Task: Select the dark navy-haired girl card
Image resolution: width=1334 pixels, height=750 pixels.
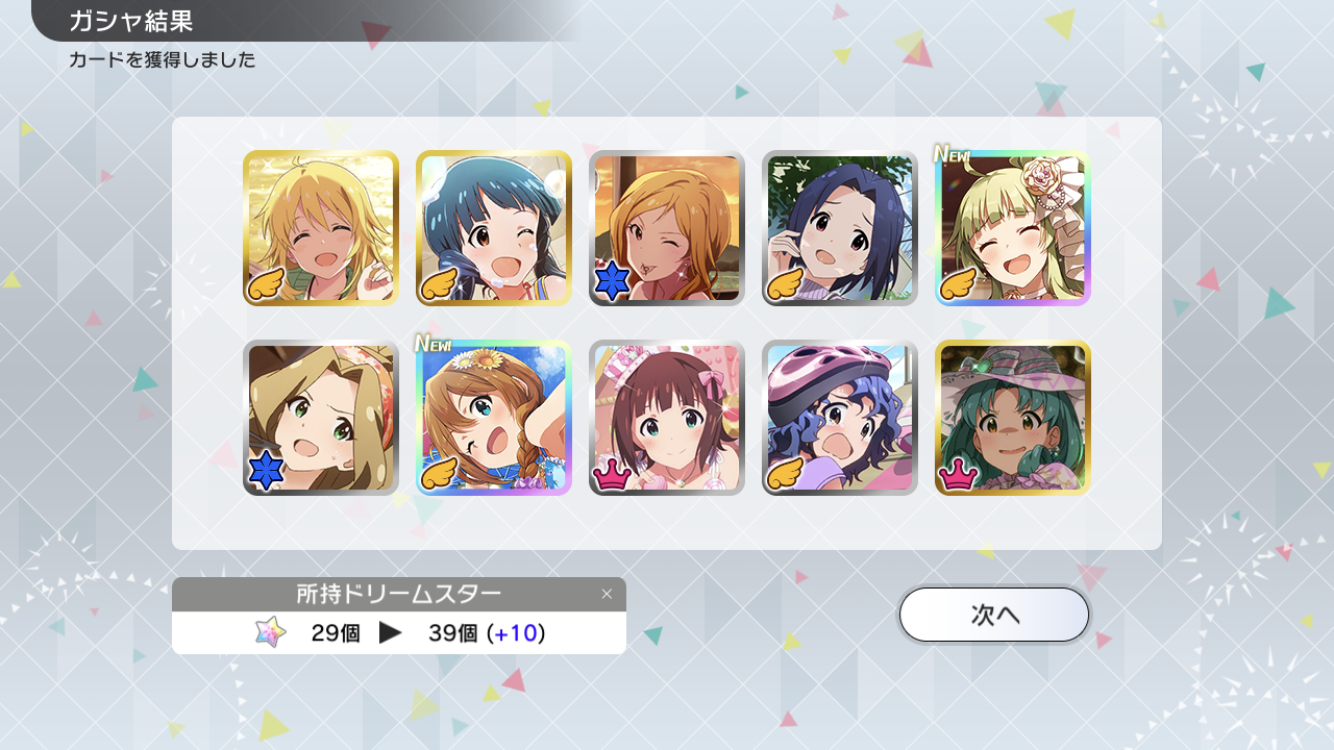Action: (840, 228)
